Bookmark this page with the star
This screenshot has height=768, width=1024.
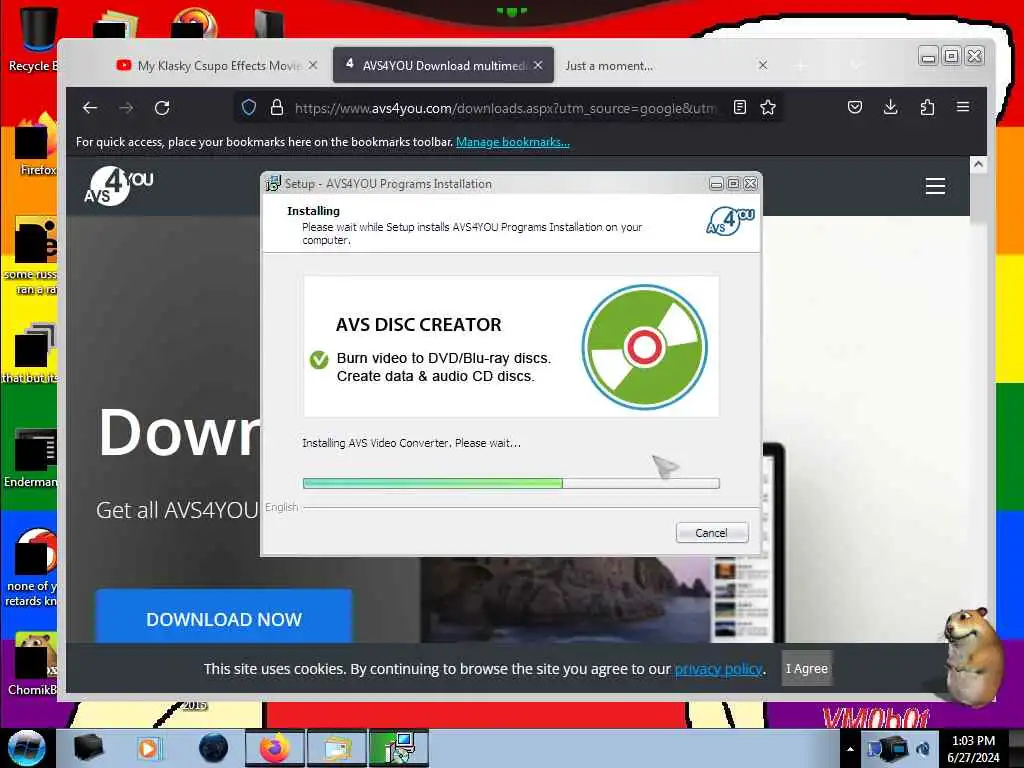pyautogui.click(x=768, y=107)
